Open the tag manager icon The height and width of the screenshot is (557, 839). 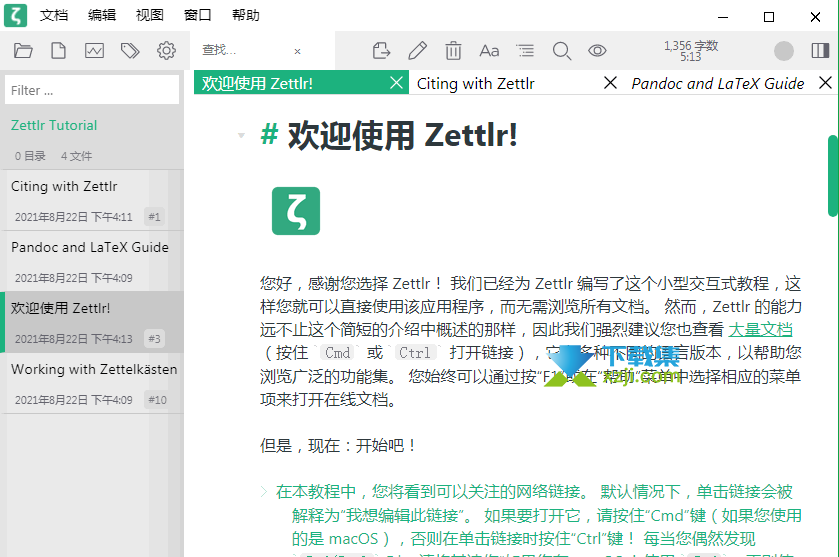130,51
